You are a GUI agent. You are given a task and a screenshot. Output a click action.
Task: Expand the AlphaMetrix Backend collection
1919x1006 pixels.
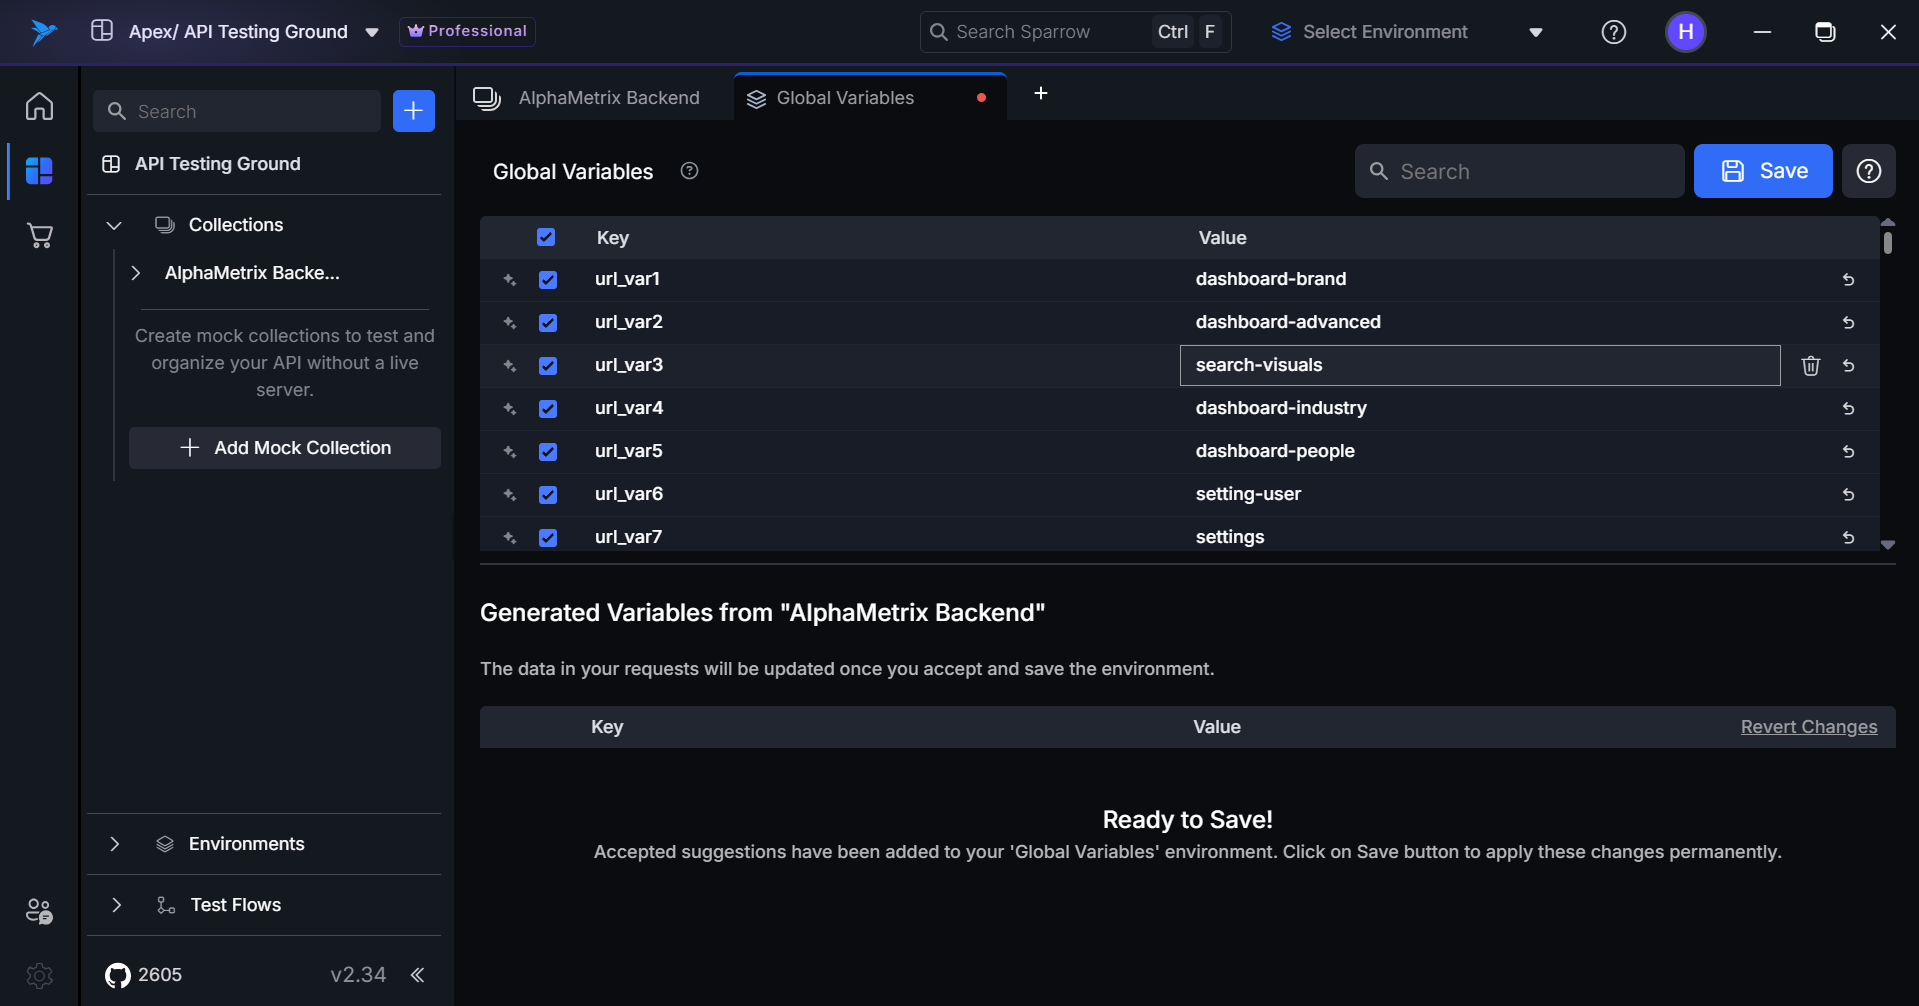(136, 273)
